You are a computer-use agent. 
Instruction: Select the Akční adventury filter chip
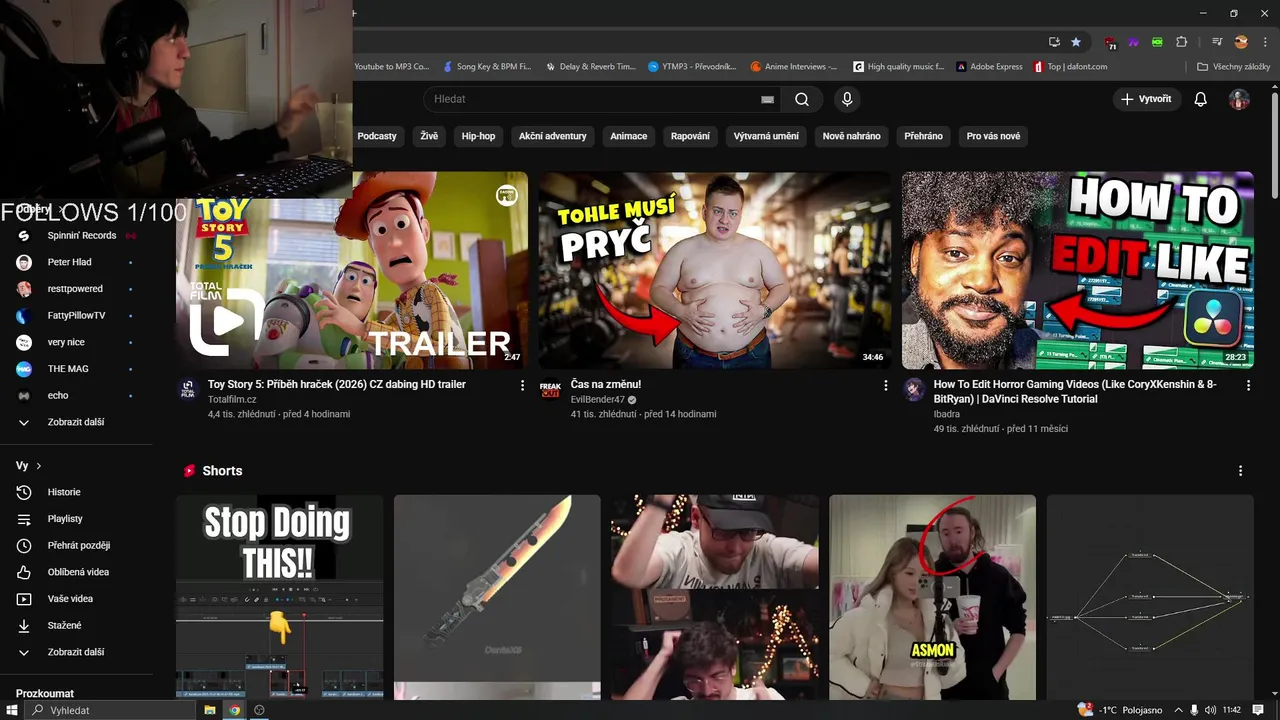(552, 136)
